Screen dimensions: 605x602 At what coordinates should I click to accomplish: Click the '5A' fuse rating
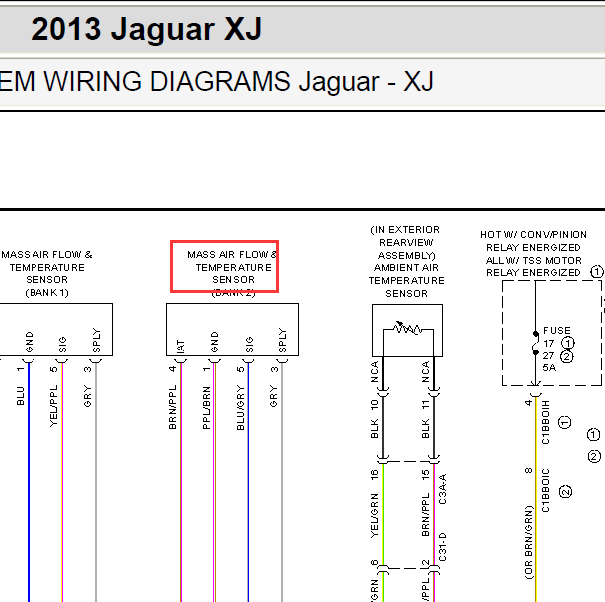tap(549, 367)
